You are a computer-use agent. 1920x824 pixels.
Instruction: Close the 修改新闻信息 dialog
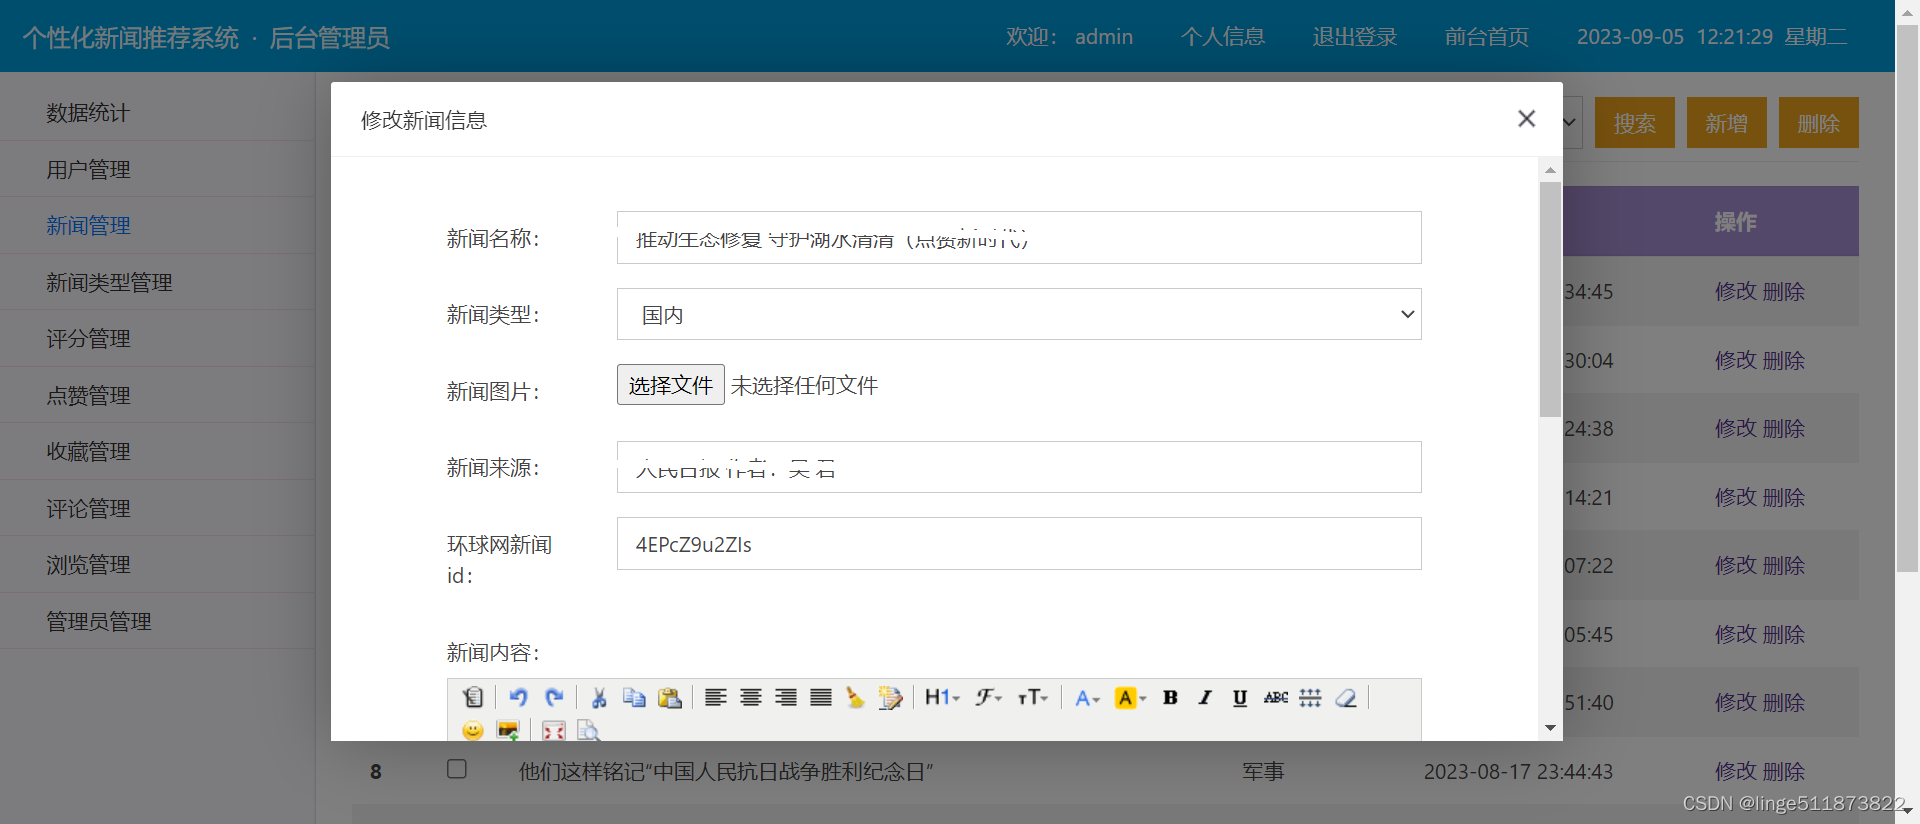click(x=1526, y=119)
